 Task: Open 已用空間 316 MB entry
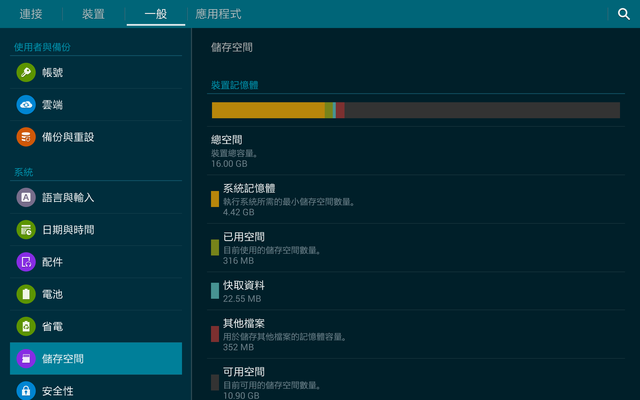416,248
